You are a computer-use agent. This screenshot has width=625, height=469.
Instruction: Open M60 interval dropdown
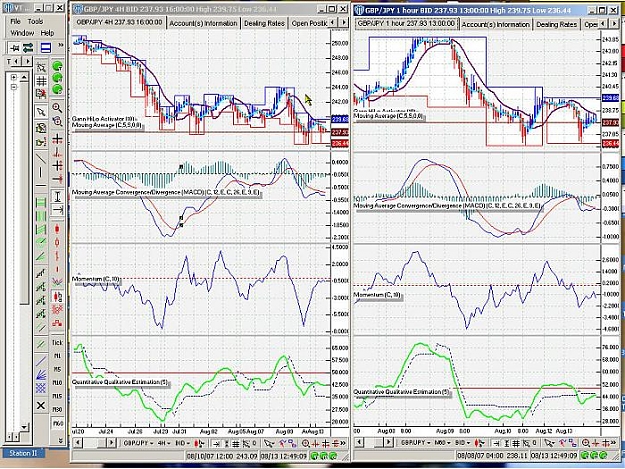tap(442, 443)
